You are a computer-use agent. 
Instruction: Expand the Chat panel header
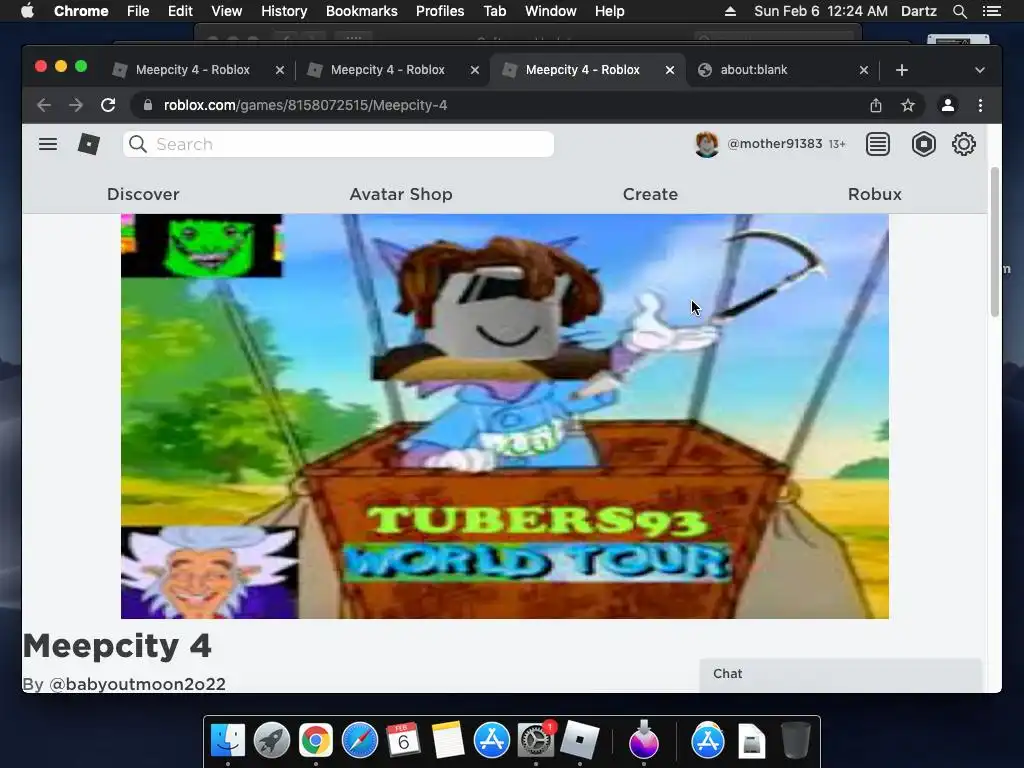pos(840,674)
